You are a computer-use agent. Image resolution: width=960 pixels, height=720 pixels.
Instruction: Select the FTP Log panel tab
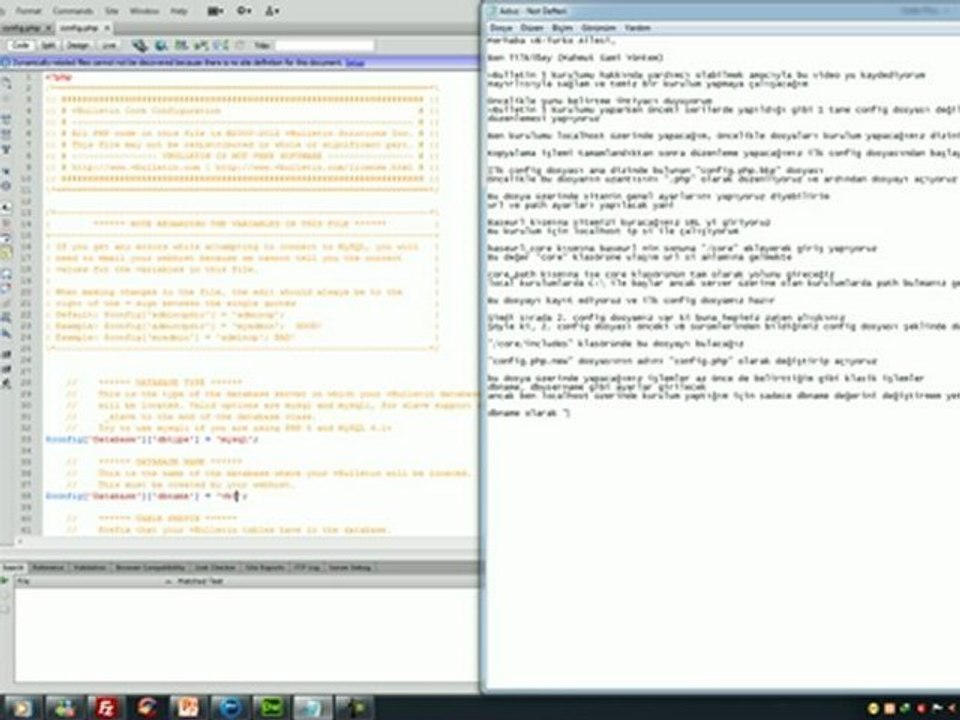tap(307, 568)
